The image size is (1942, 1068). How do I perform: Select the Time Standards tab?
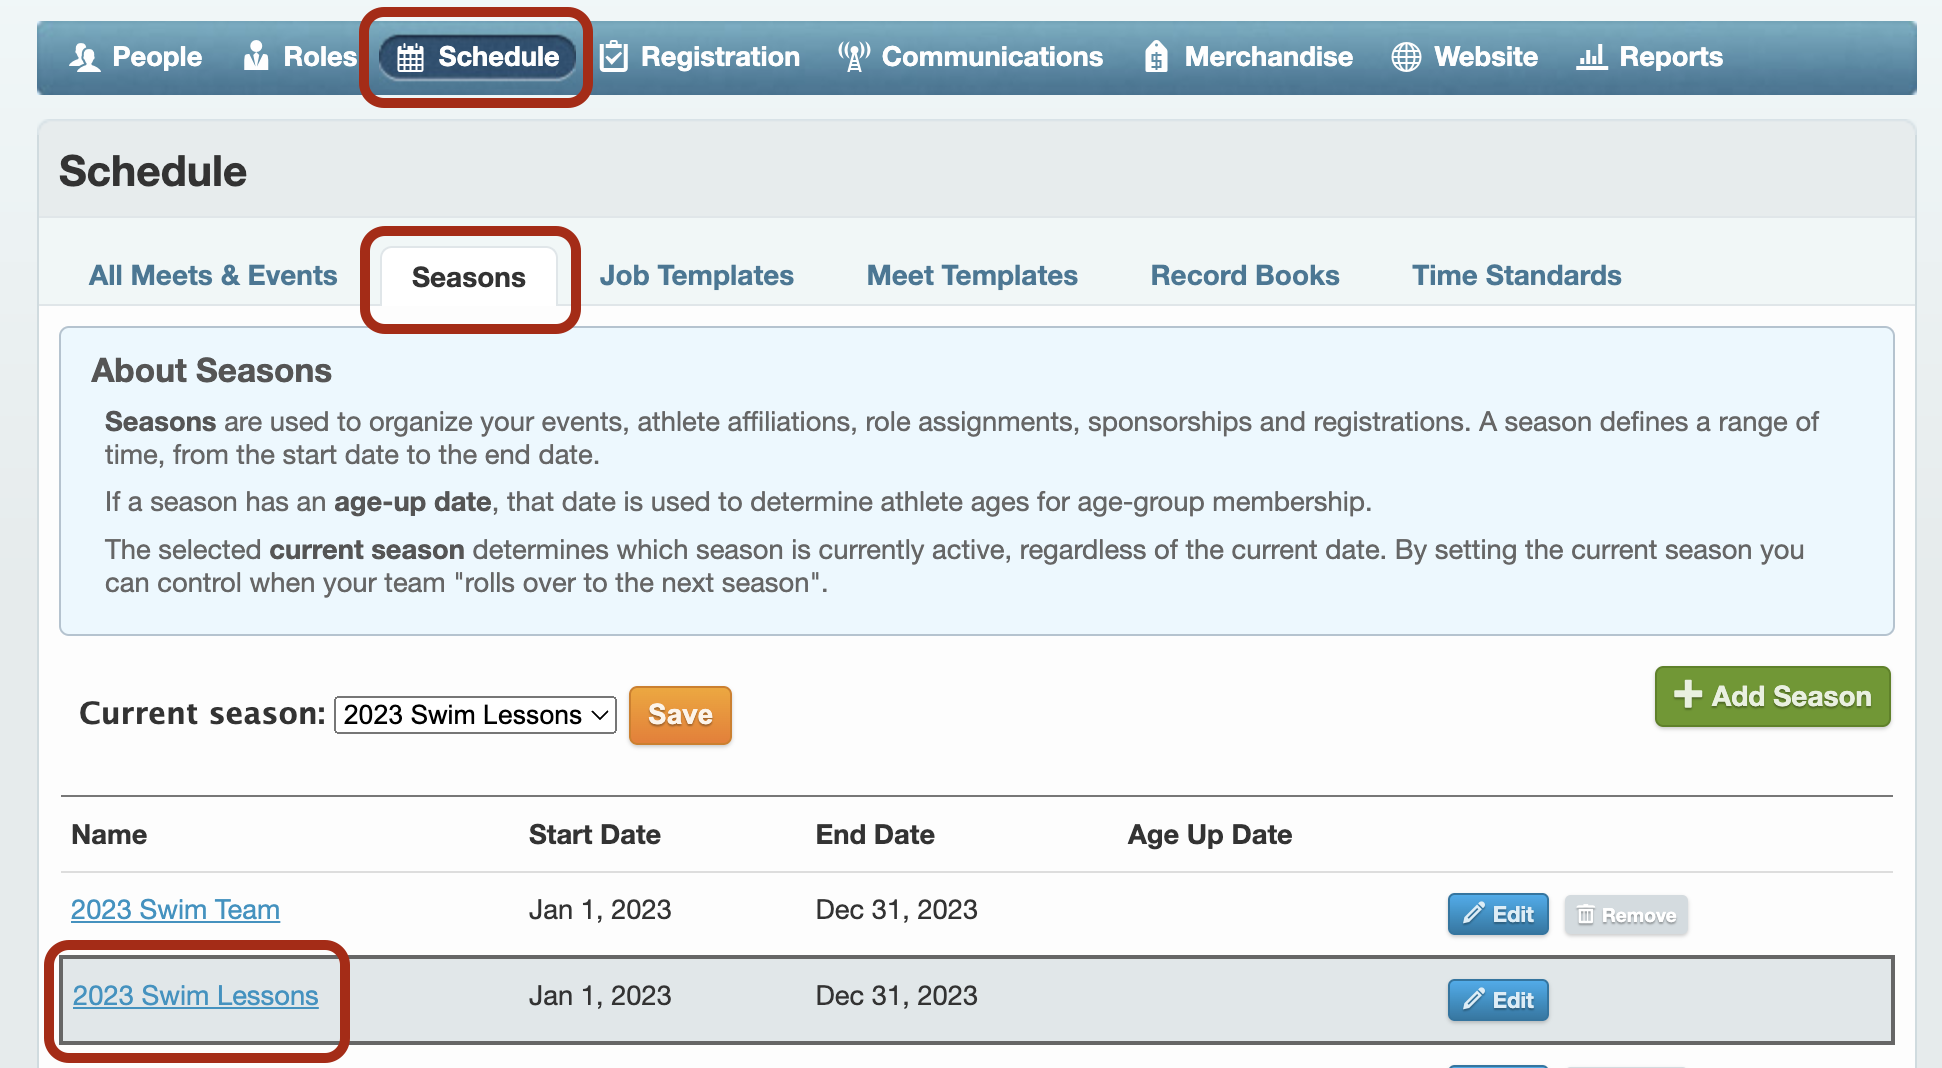[x=1516, y=276]
